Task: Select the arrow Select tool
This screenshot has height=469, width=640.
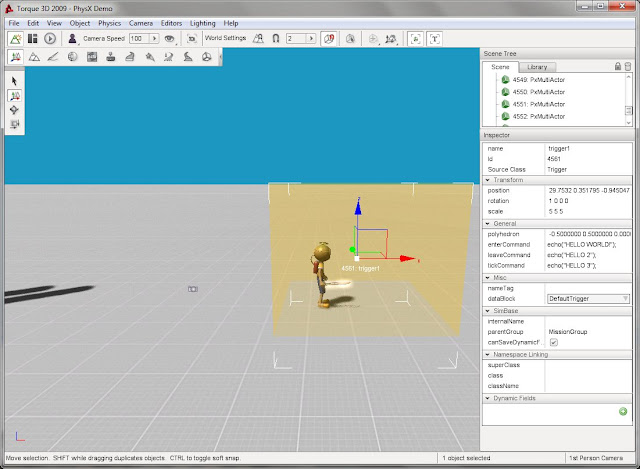Action: (x=14, y=80)
